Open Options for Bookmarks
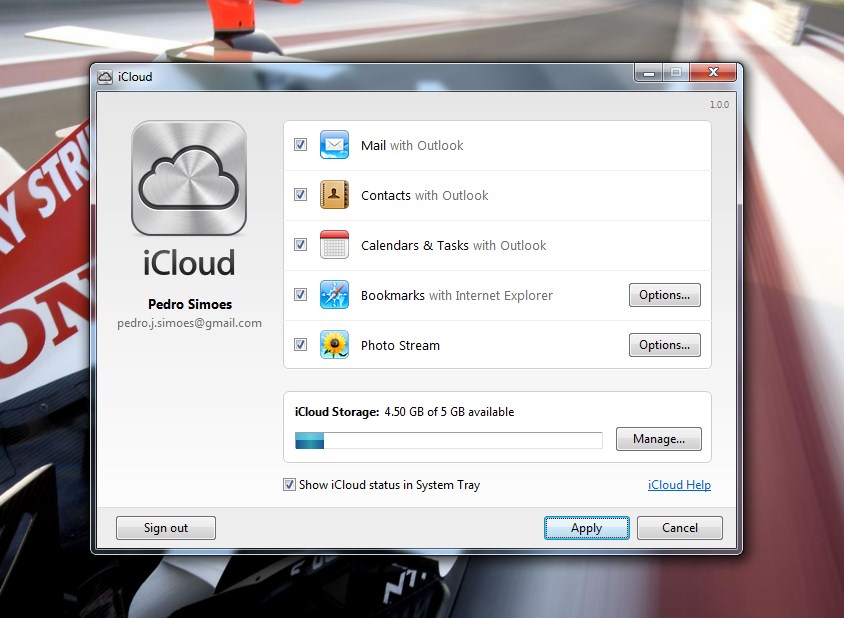Image resolution: width=844 pixels, height=618 pixels. pos(665,295)
